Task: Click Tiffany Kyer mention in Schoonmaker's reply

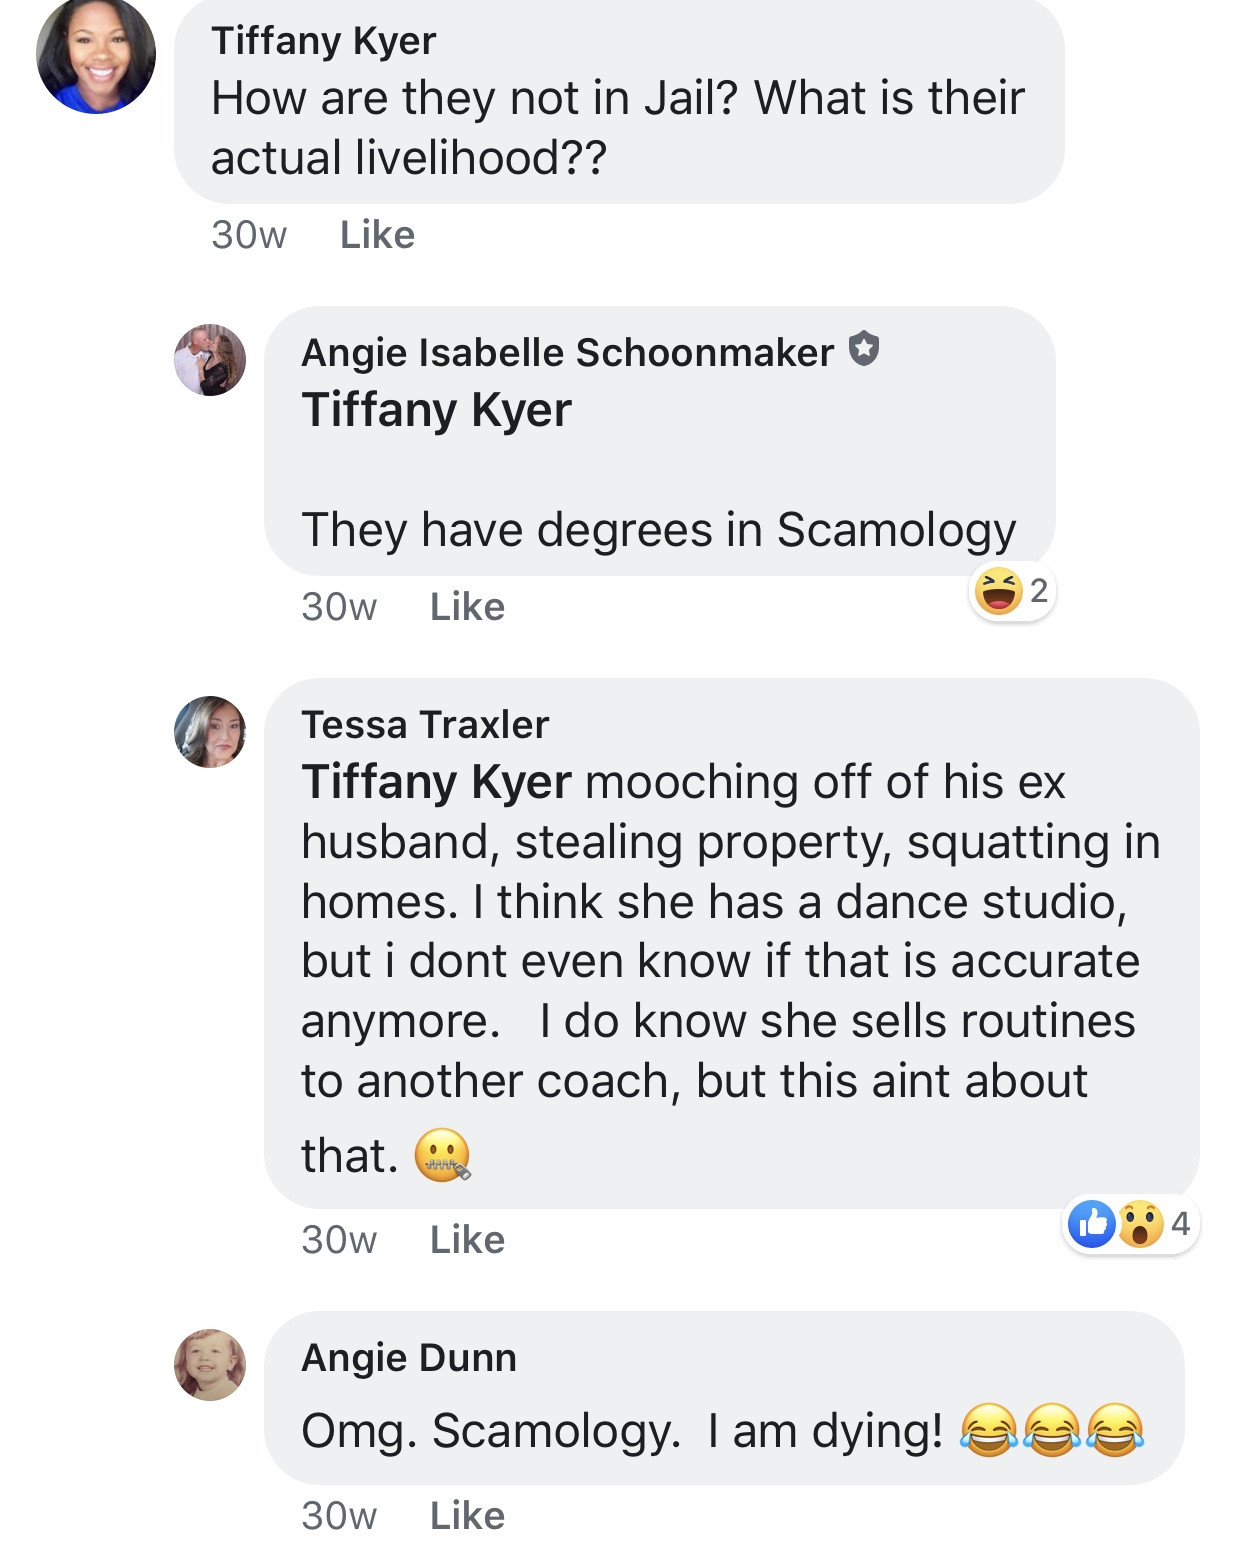Action: point(436,410)
